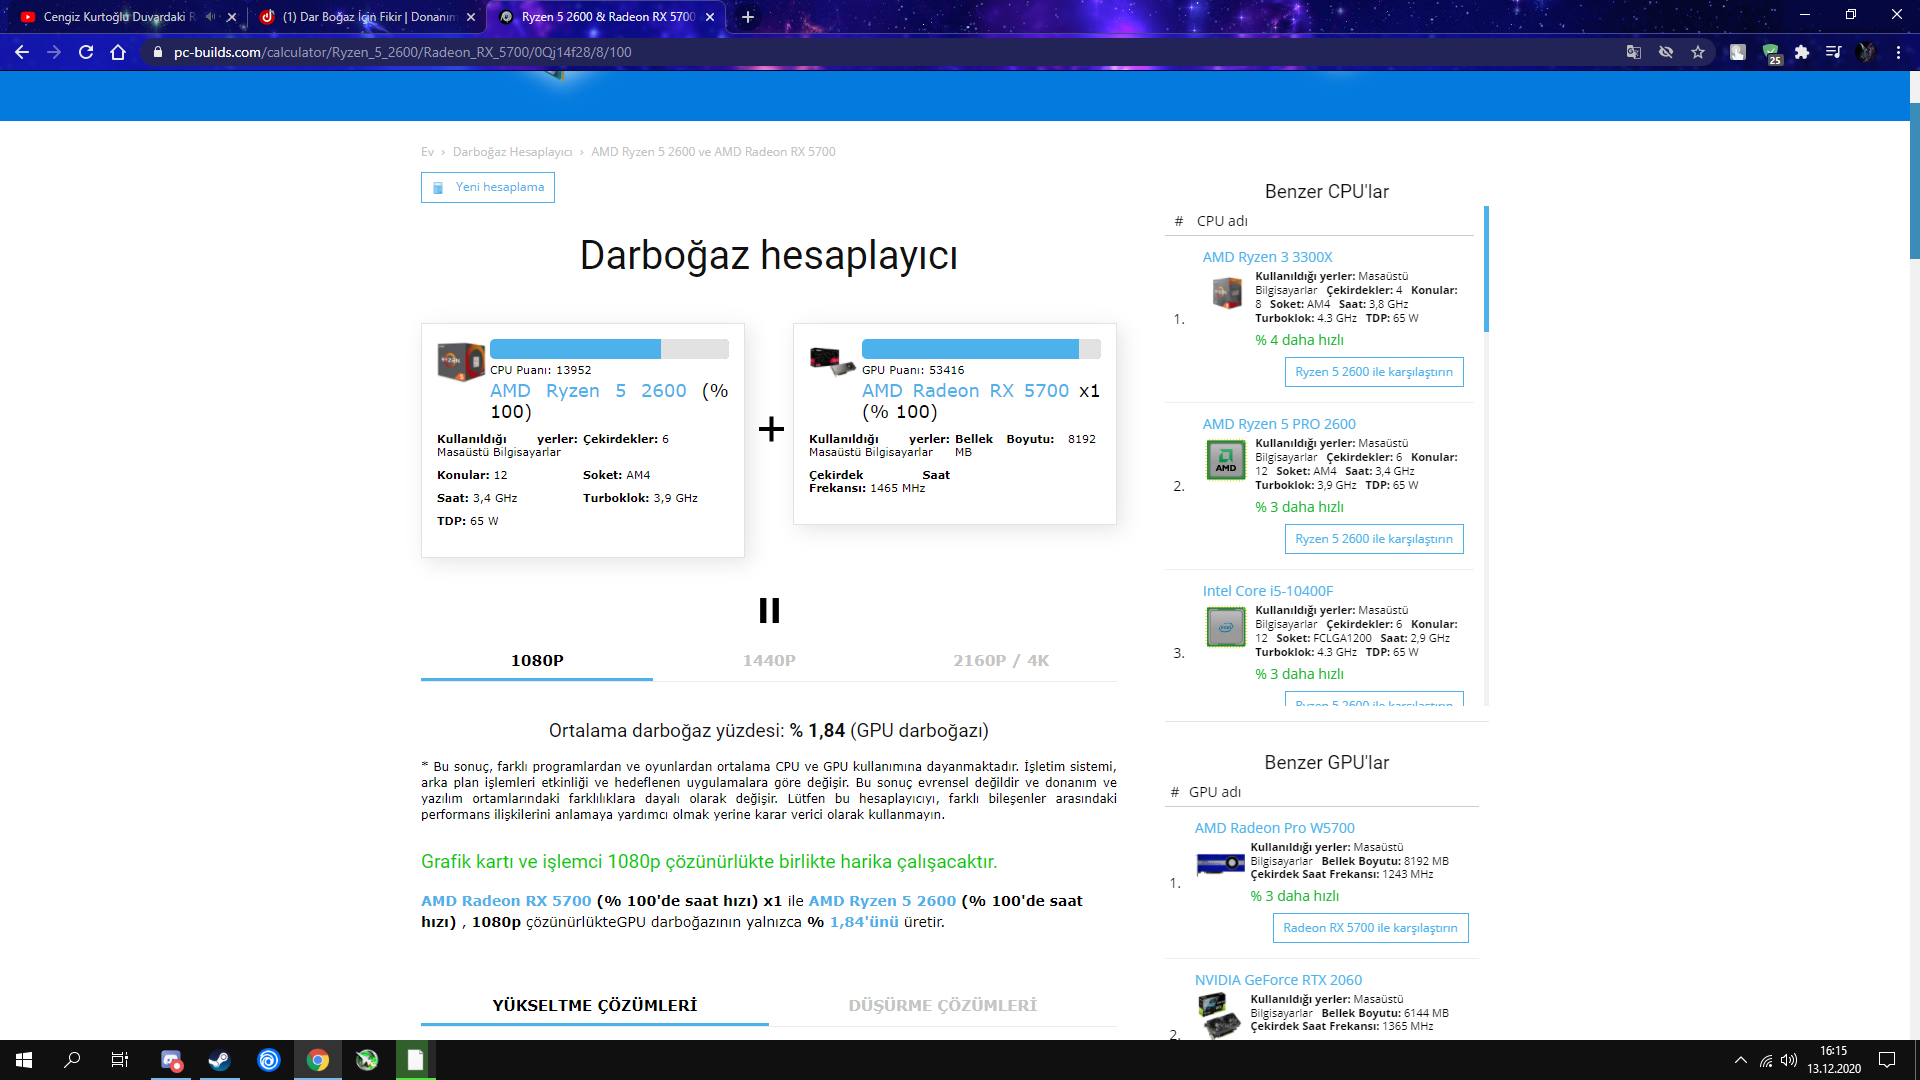Image resolution: width=1920 pixels, height=1080 pixels.
Task: Open the YÜKSELTME ÇÖZÜMLERİ tab
Action: click(x=595, y=1005)
